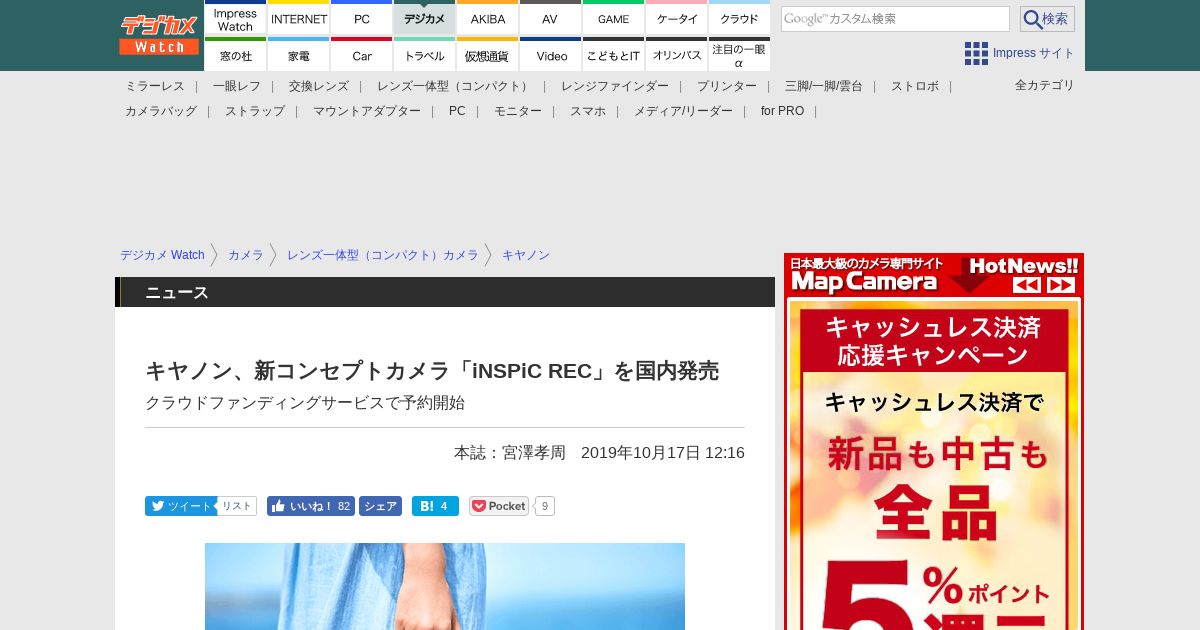Open the Impress Watch tab
This screenshot has width=1200, height=630.
pos(235,18)
